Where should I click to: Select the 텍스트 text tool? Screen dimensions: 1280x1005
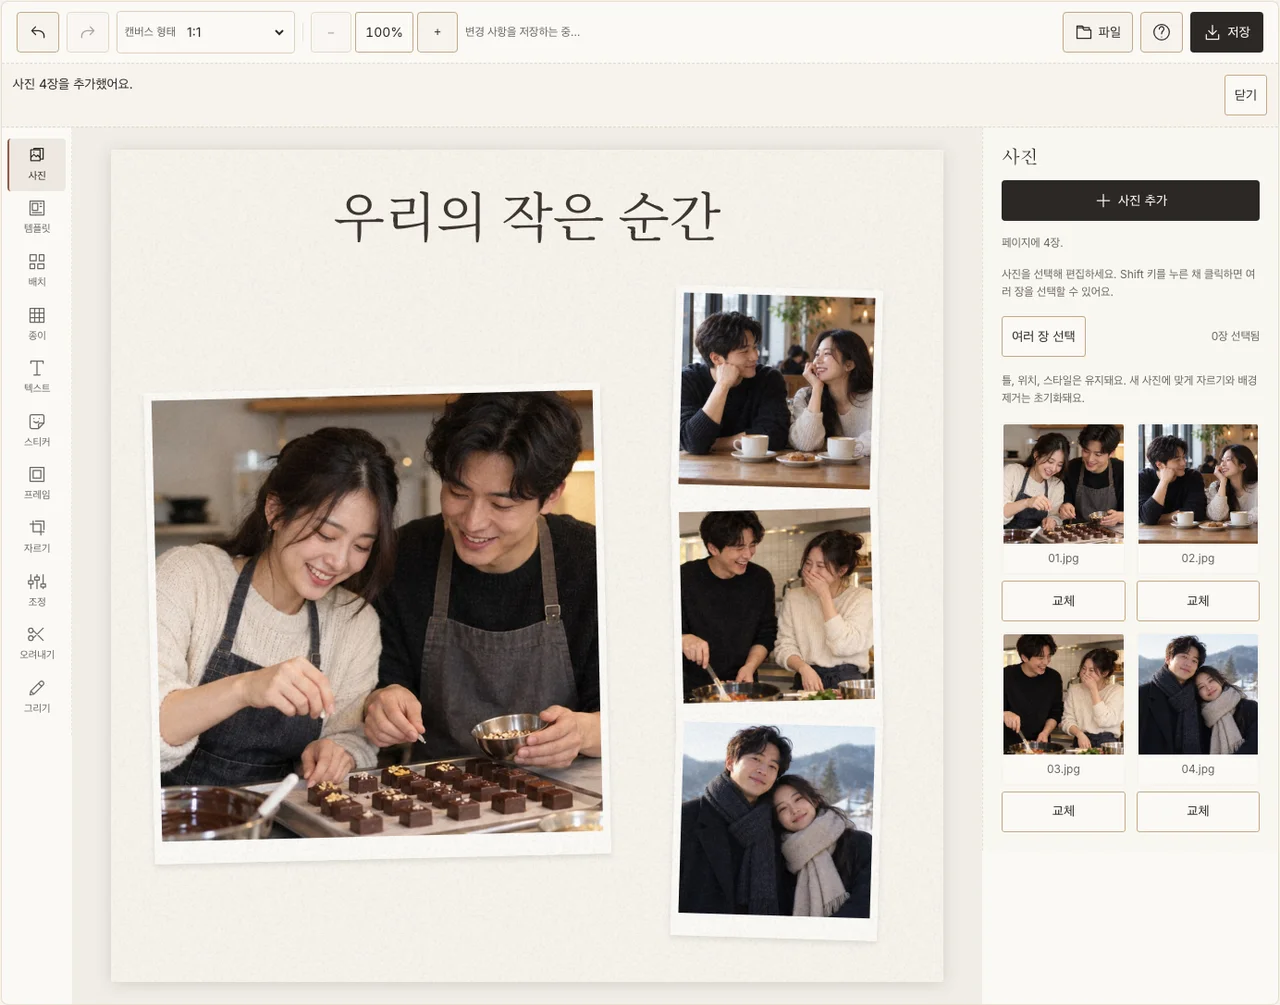[37, 376]
